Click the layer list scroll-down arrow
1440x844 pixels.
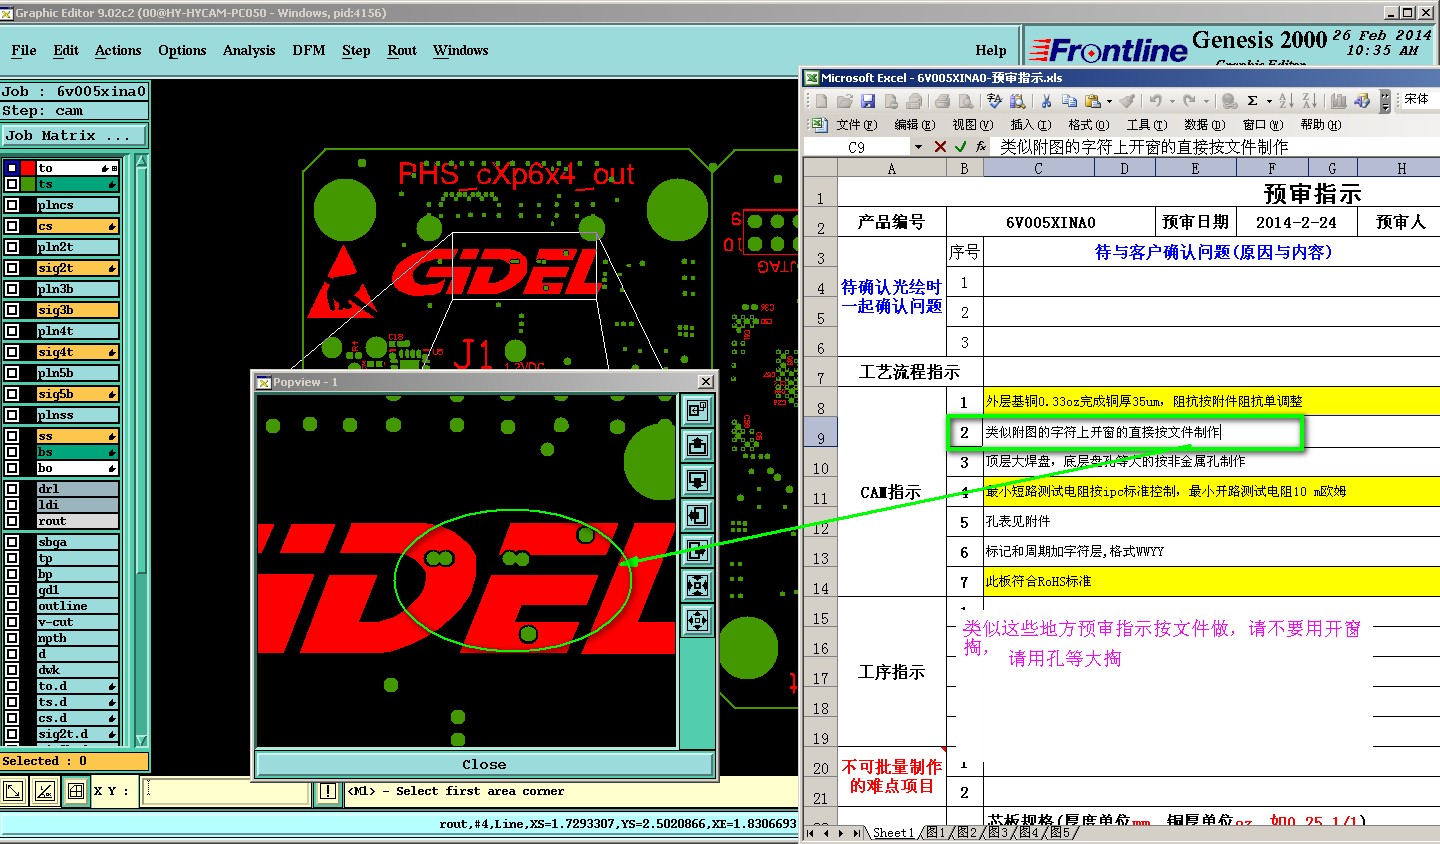(142, 740)
